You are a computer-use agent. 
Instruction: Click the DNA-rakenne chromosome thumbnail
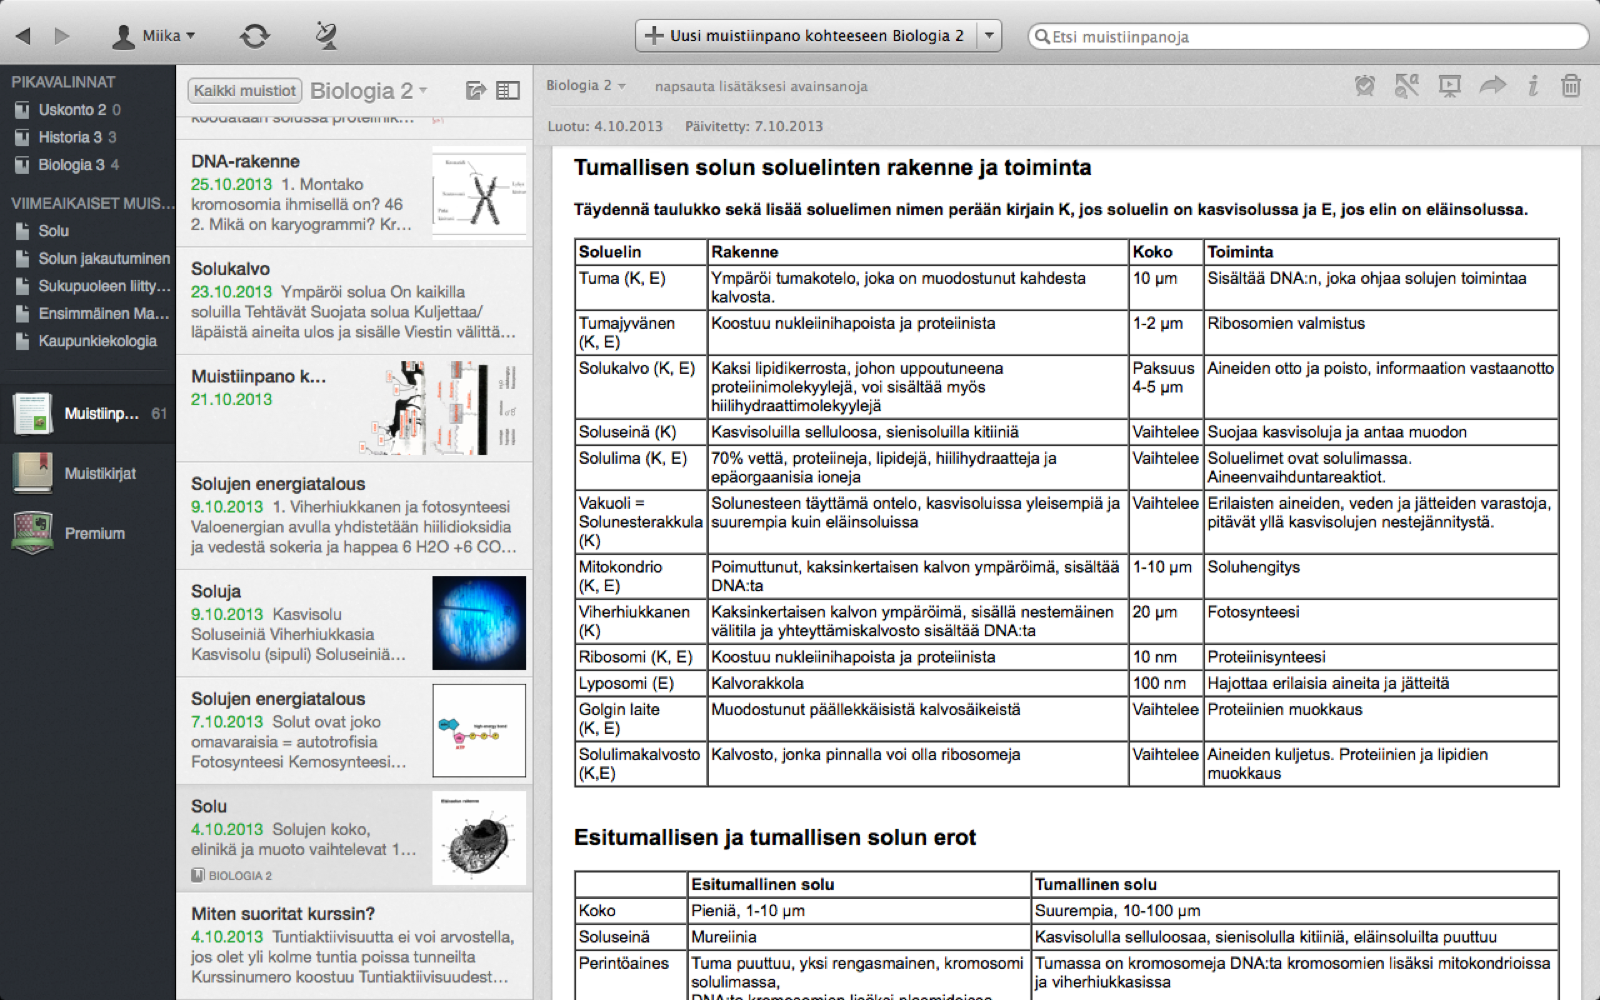click(x=479, y=194)
